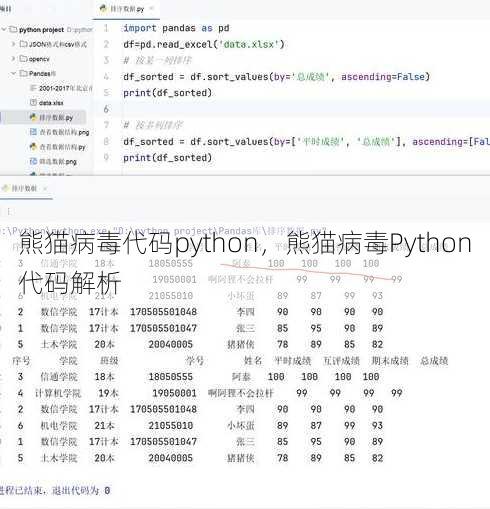
Task: Click gutter line number 1
Action: (106, 28)
